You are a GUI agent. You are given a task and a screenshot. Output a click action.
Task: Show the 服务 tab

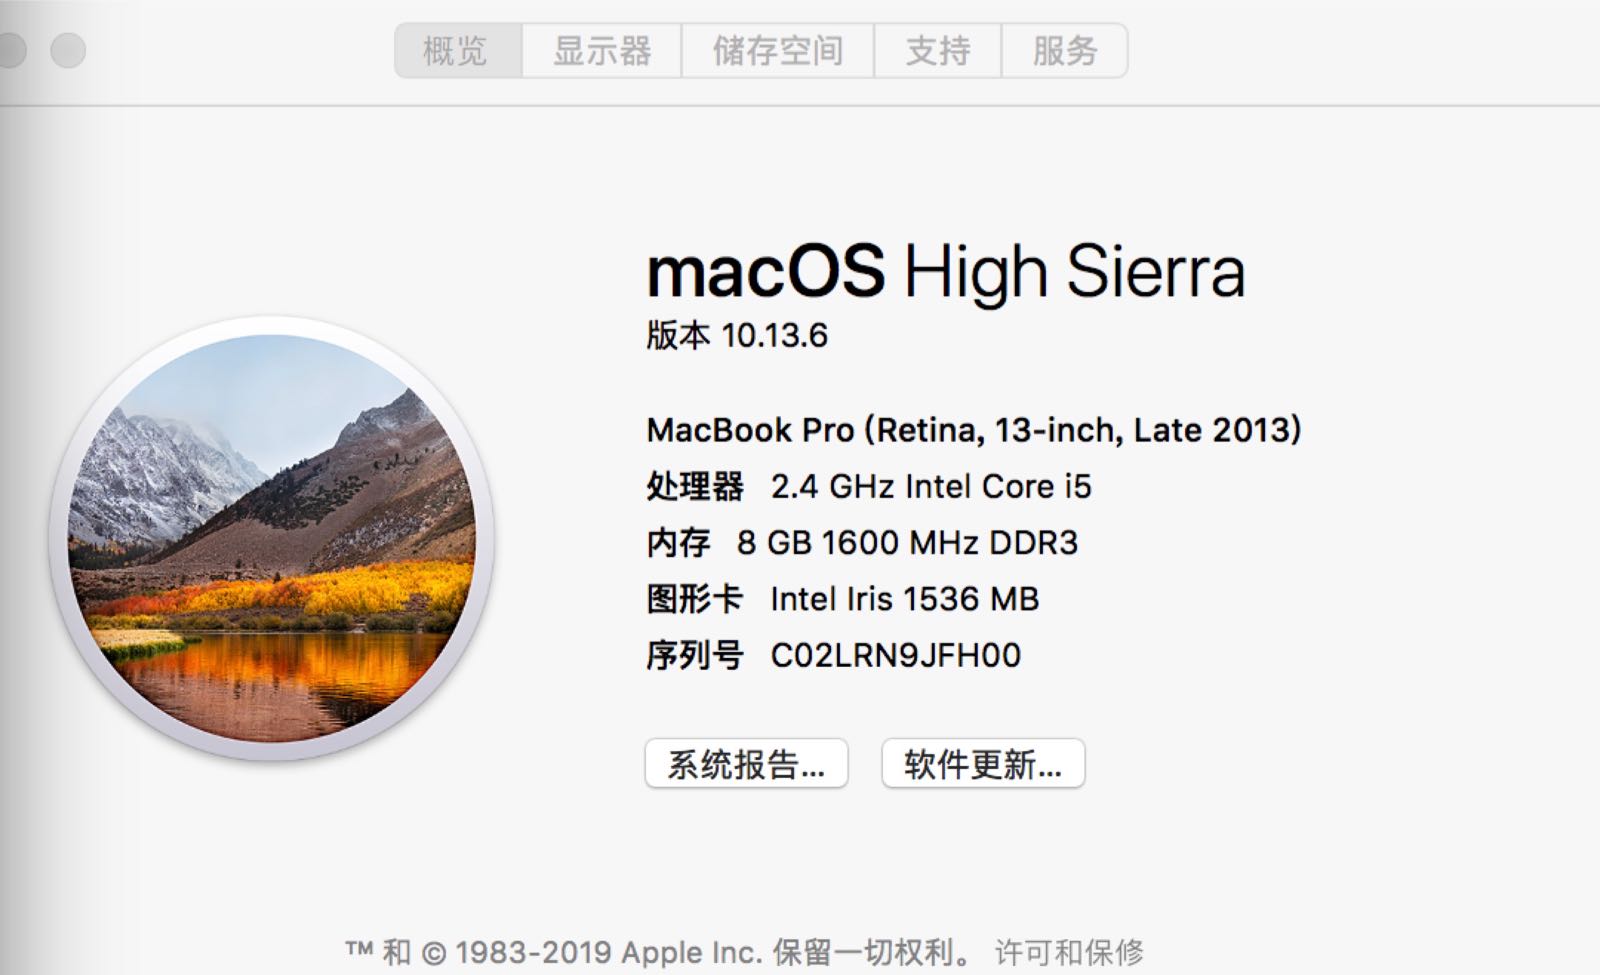point(1064,51)
